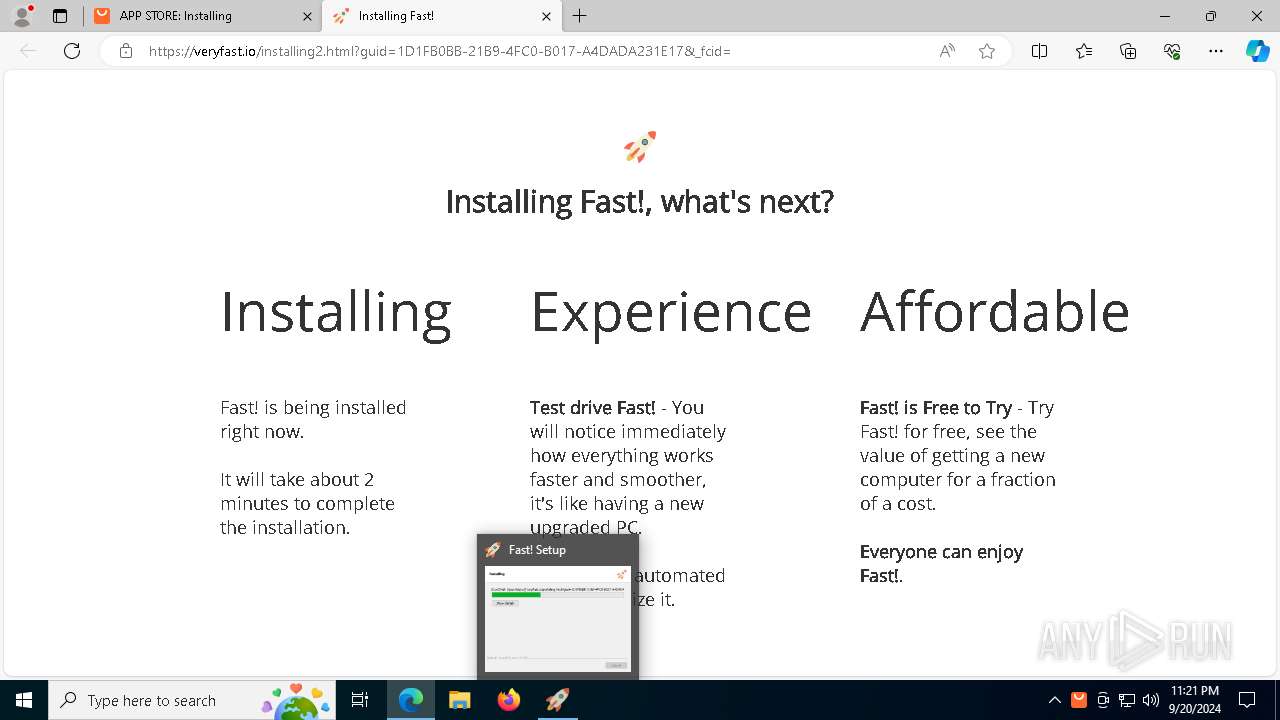Screen dimensions: 1280x720
Task: Open the Copilot sidebar
Action: [x=1257, y=51]
